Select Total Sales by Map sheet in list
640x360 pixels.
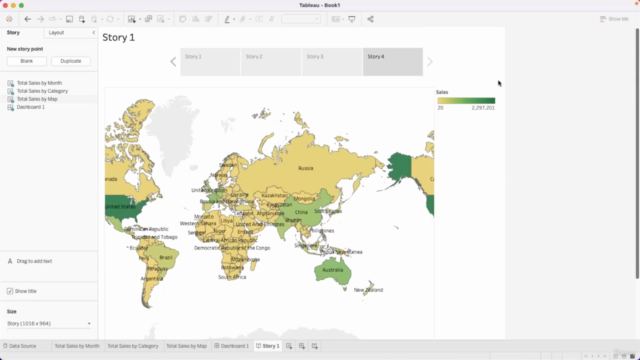37,99
